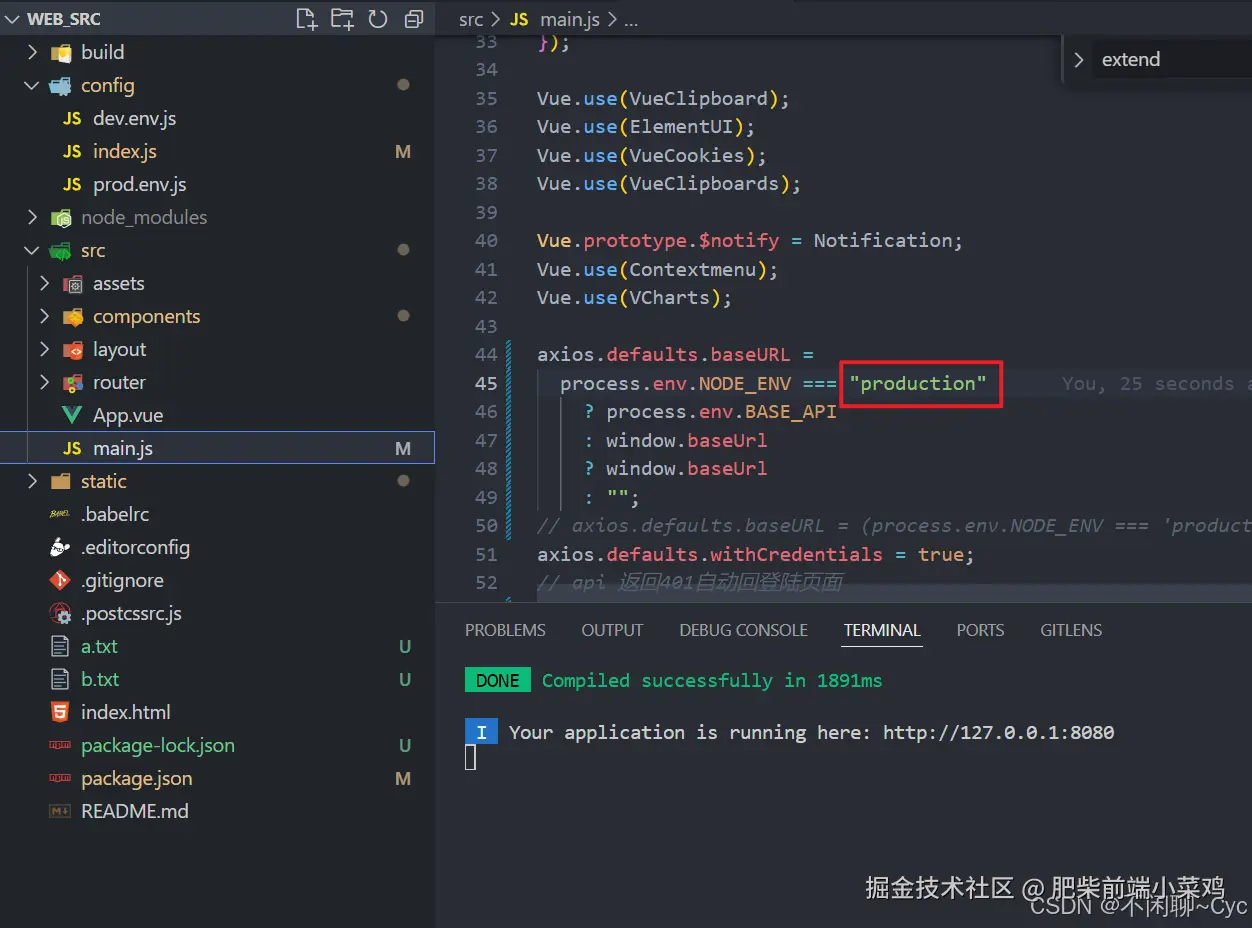This screenshot has height=928, width=1252.
Task: Expand the assets folder chevron
Action: coord(44,283)
